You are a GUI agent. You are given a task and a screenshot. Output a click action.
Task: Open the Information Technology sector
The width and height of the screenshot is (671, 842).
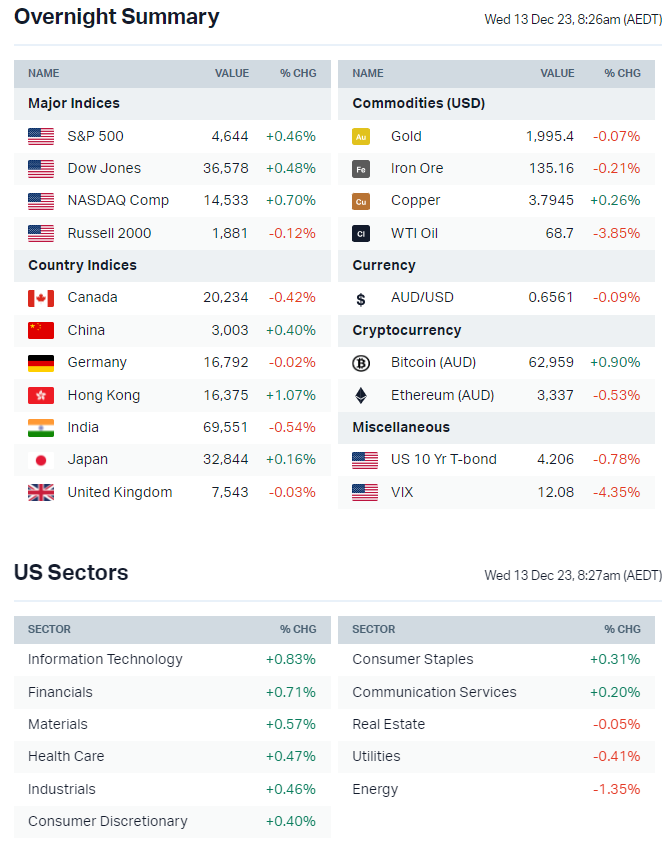tap(105, 659)
